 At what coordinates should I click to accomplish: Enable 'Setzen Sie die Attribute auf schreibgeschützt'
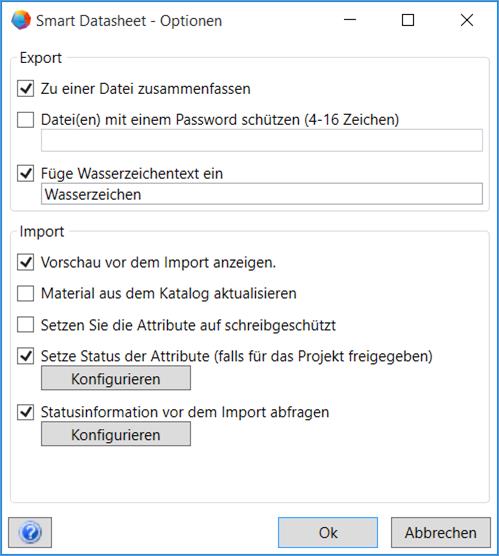[26, 325]
